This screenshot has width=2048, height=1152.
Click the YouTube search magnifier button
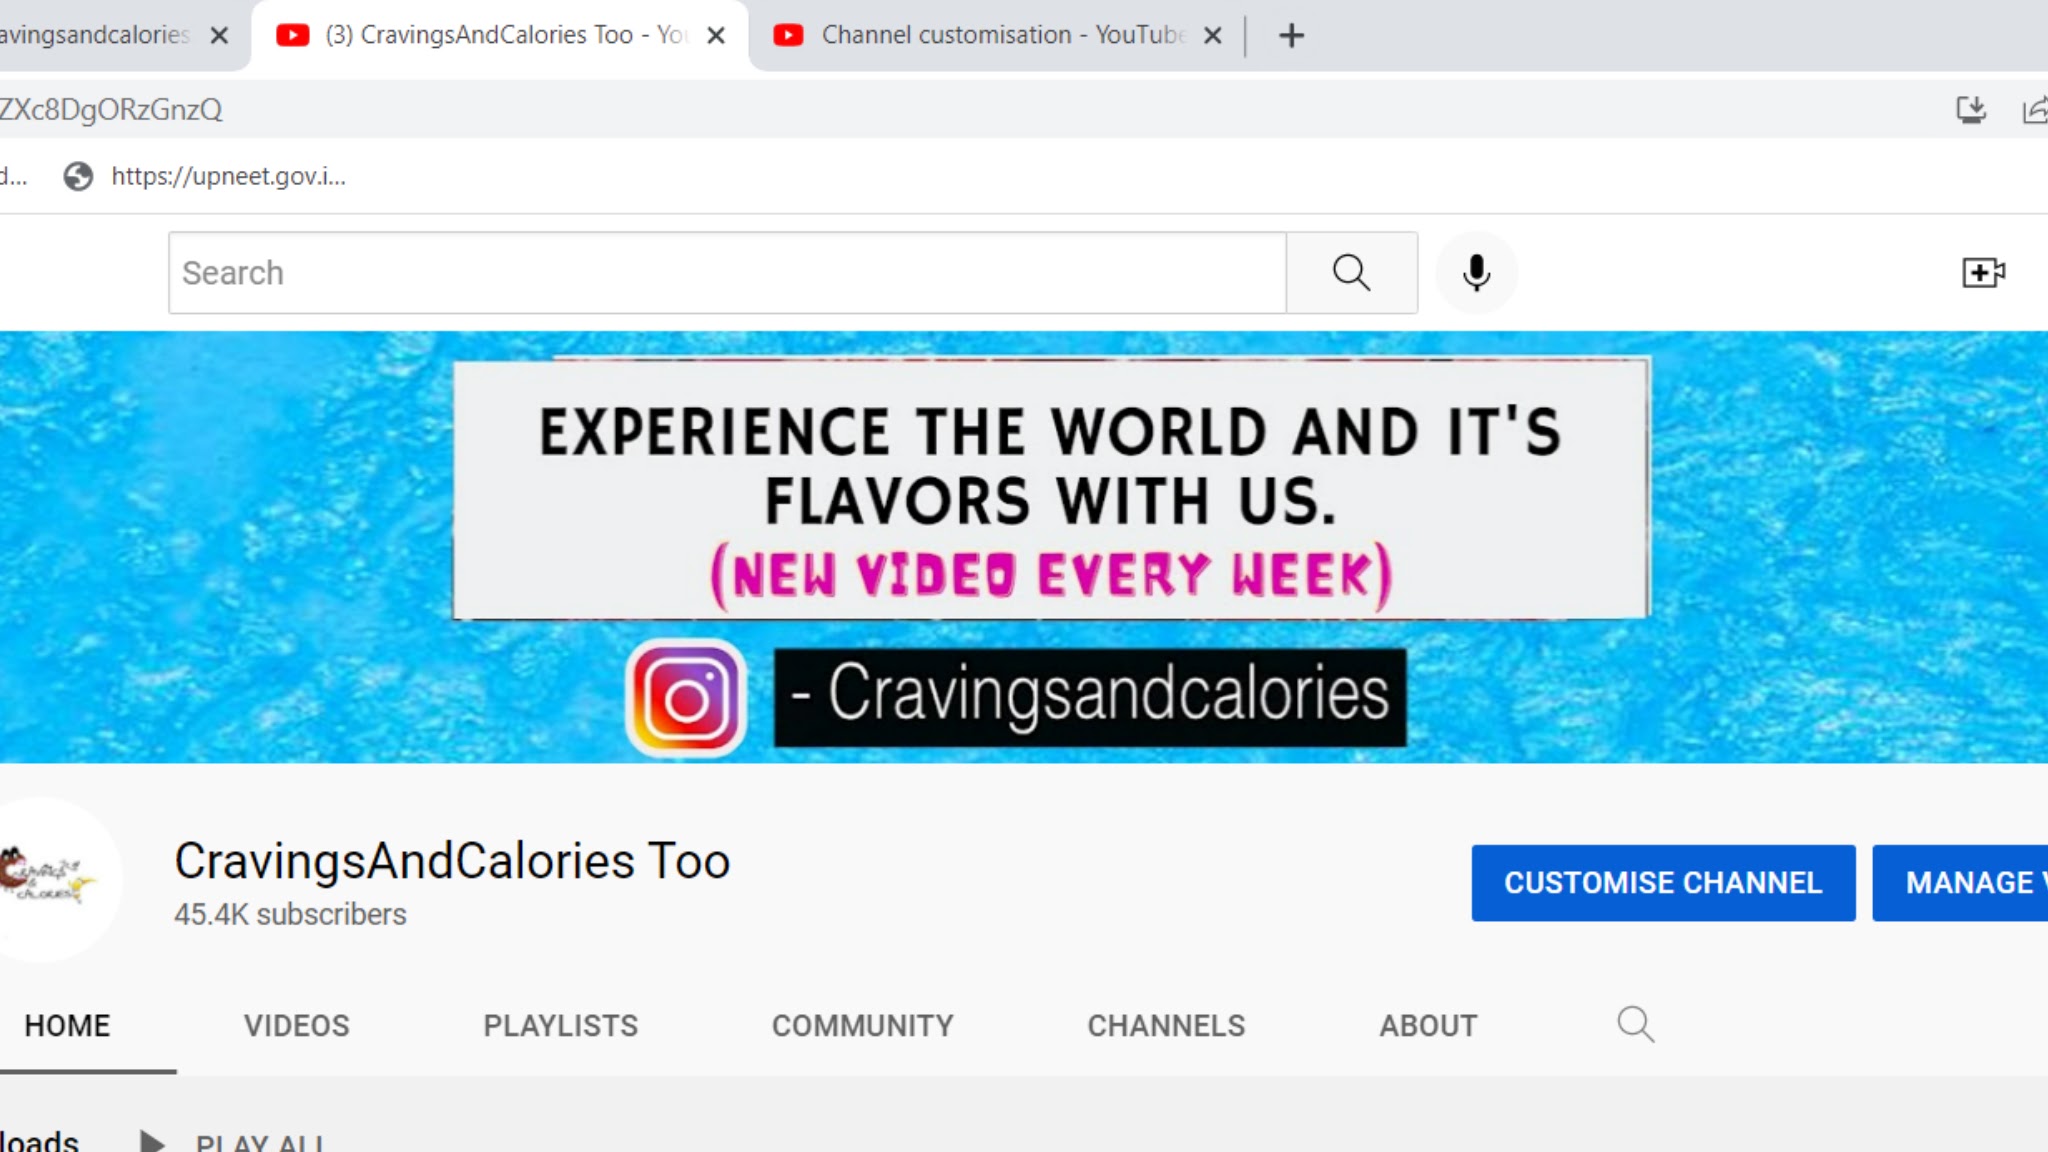(x=1351, y=272)
